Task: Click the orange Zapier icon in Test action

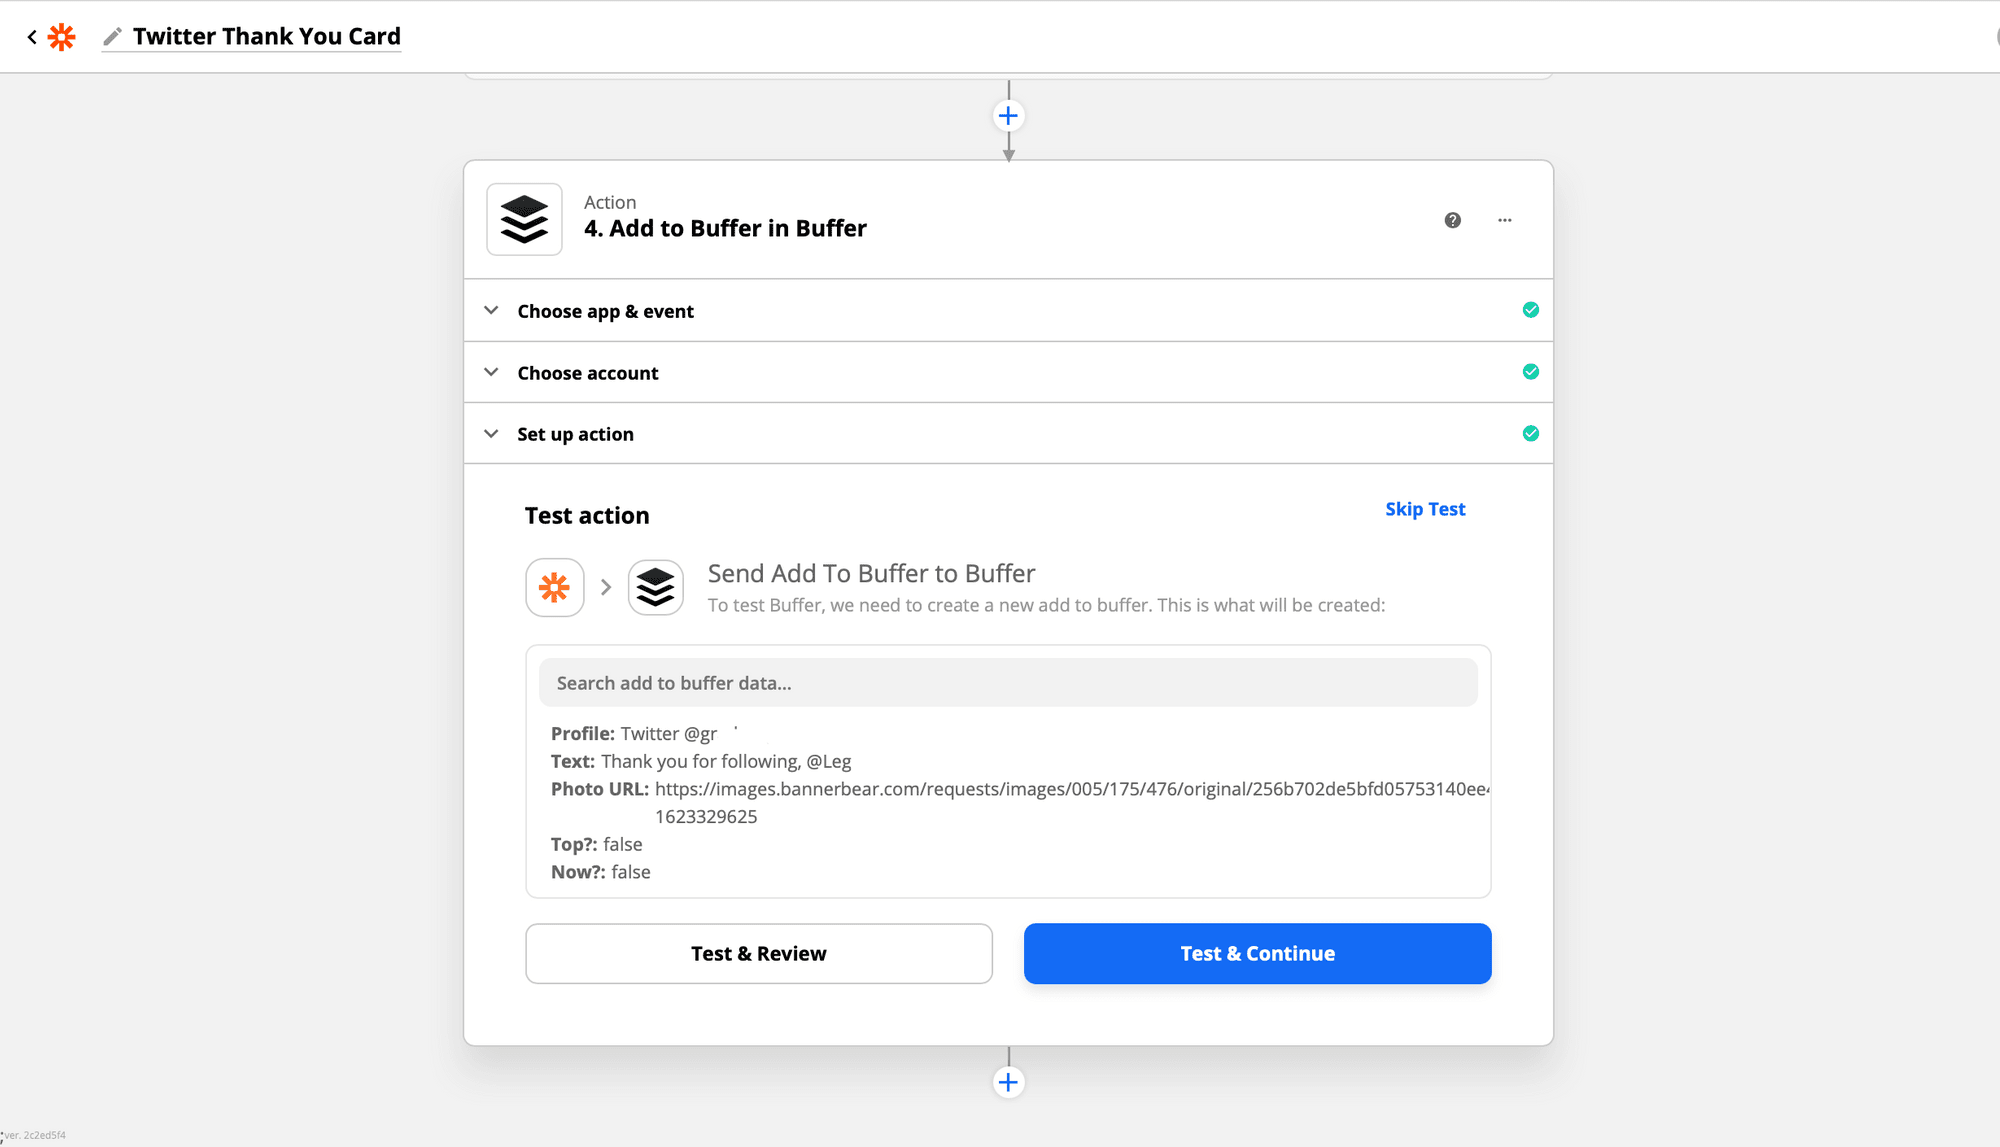Action: 555,587
